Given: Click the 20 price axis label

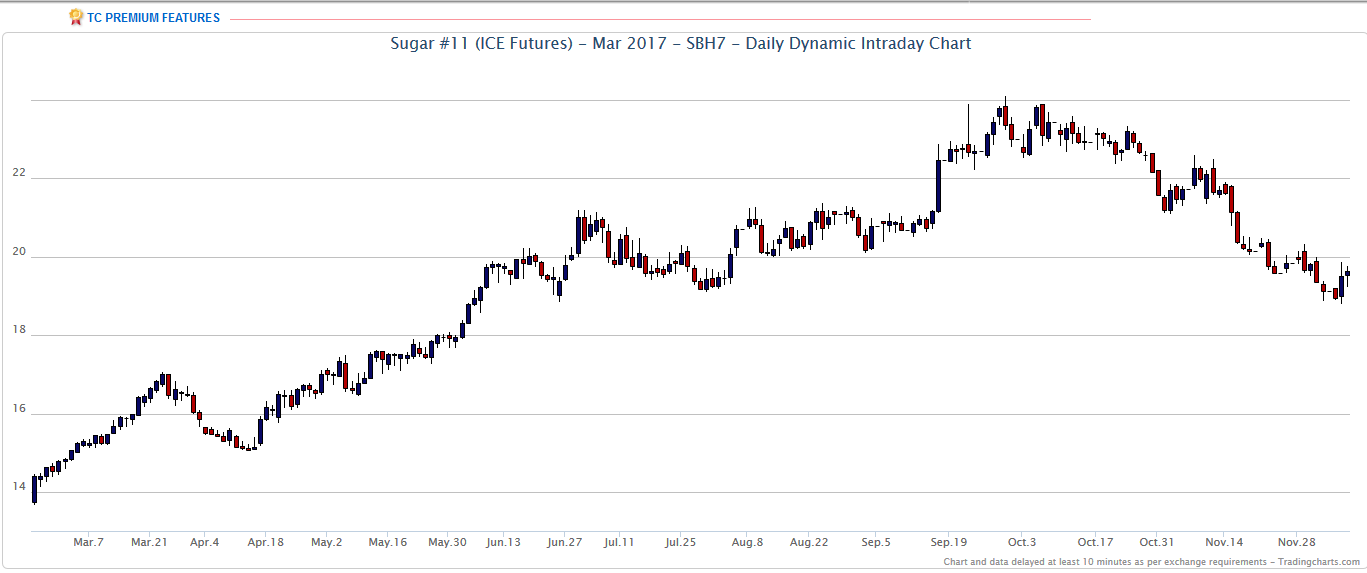Looking at the screenshot, I should (19, 252).
